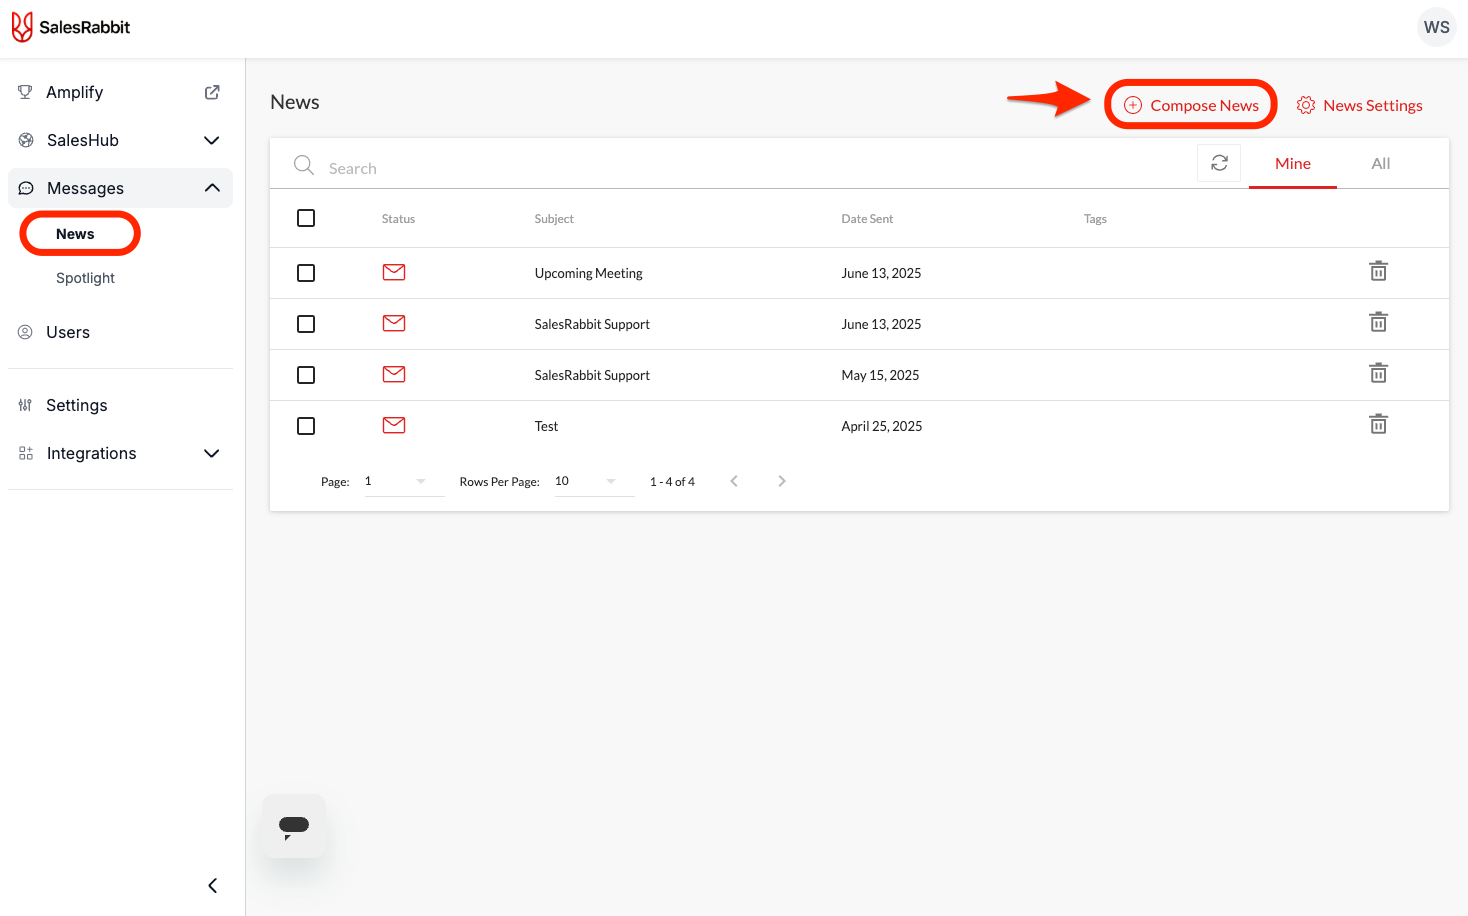The width and height of the screenshot is (1468, 916).
Task: Open Amplify external link icon
Action: (x=212, y=92)
